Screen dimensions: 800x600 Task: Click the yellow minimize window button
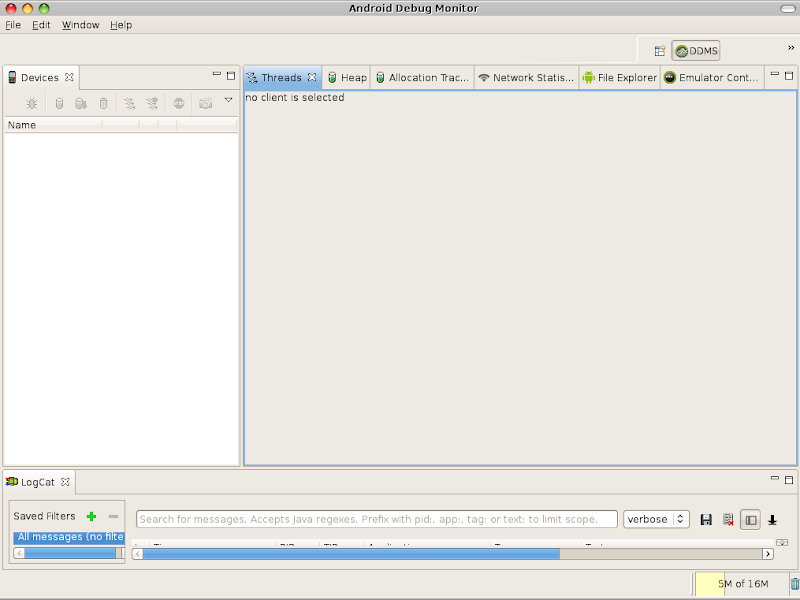[28, 8]
